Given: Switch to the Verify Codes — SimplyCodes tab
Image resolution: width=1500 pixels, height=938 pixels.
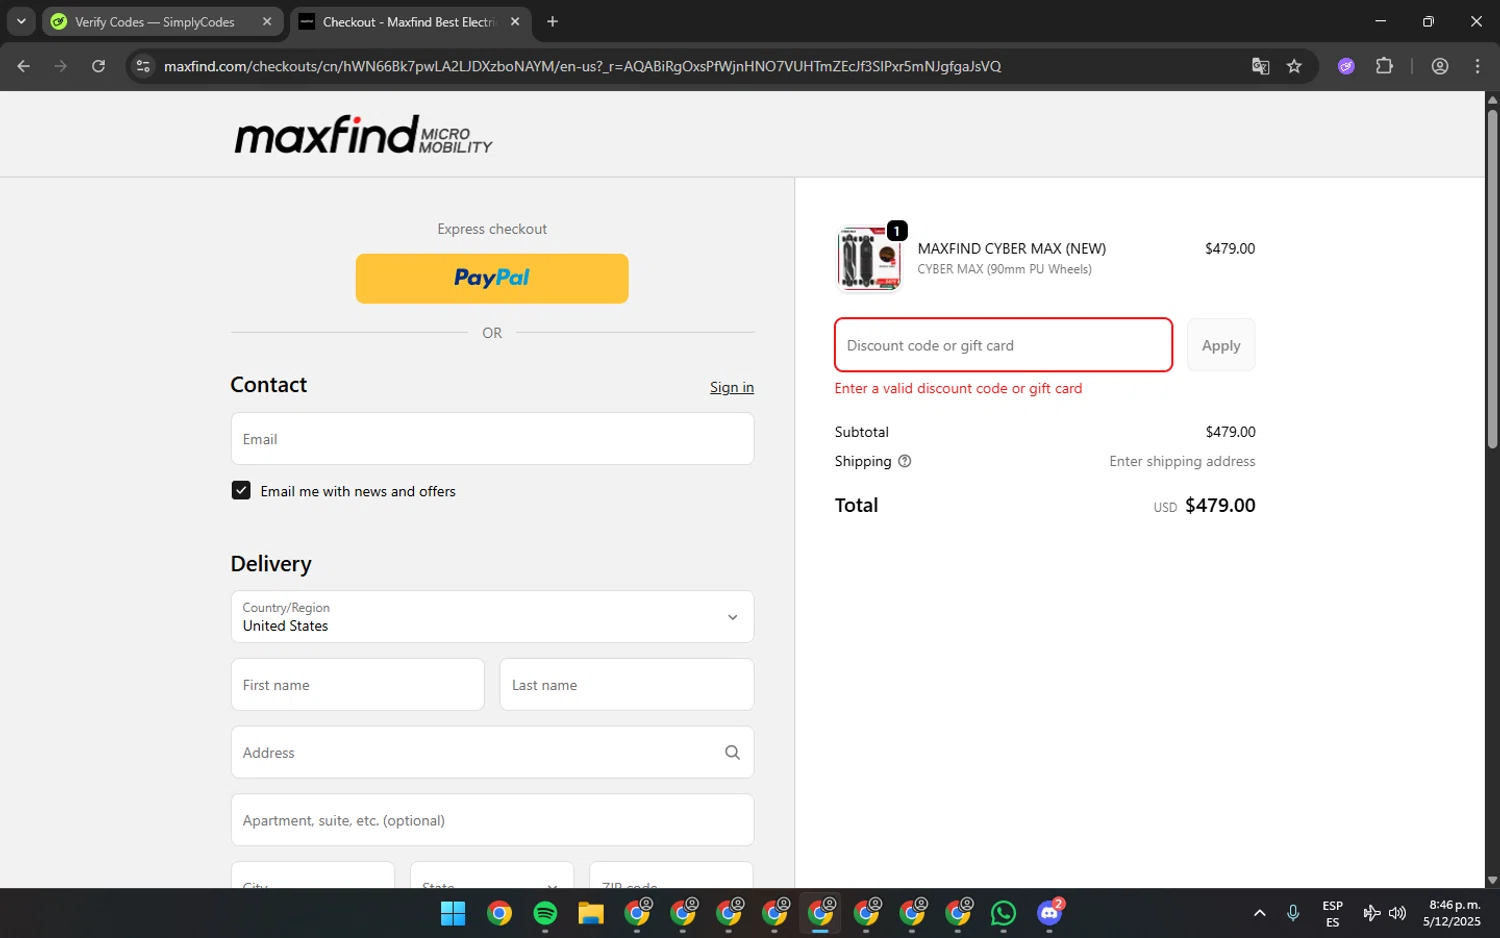Looking at the screenshot, I should tap(155, 21).
